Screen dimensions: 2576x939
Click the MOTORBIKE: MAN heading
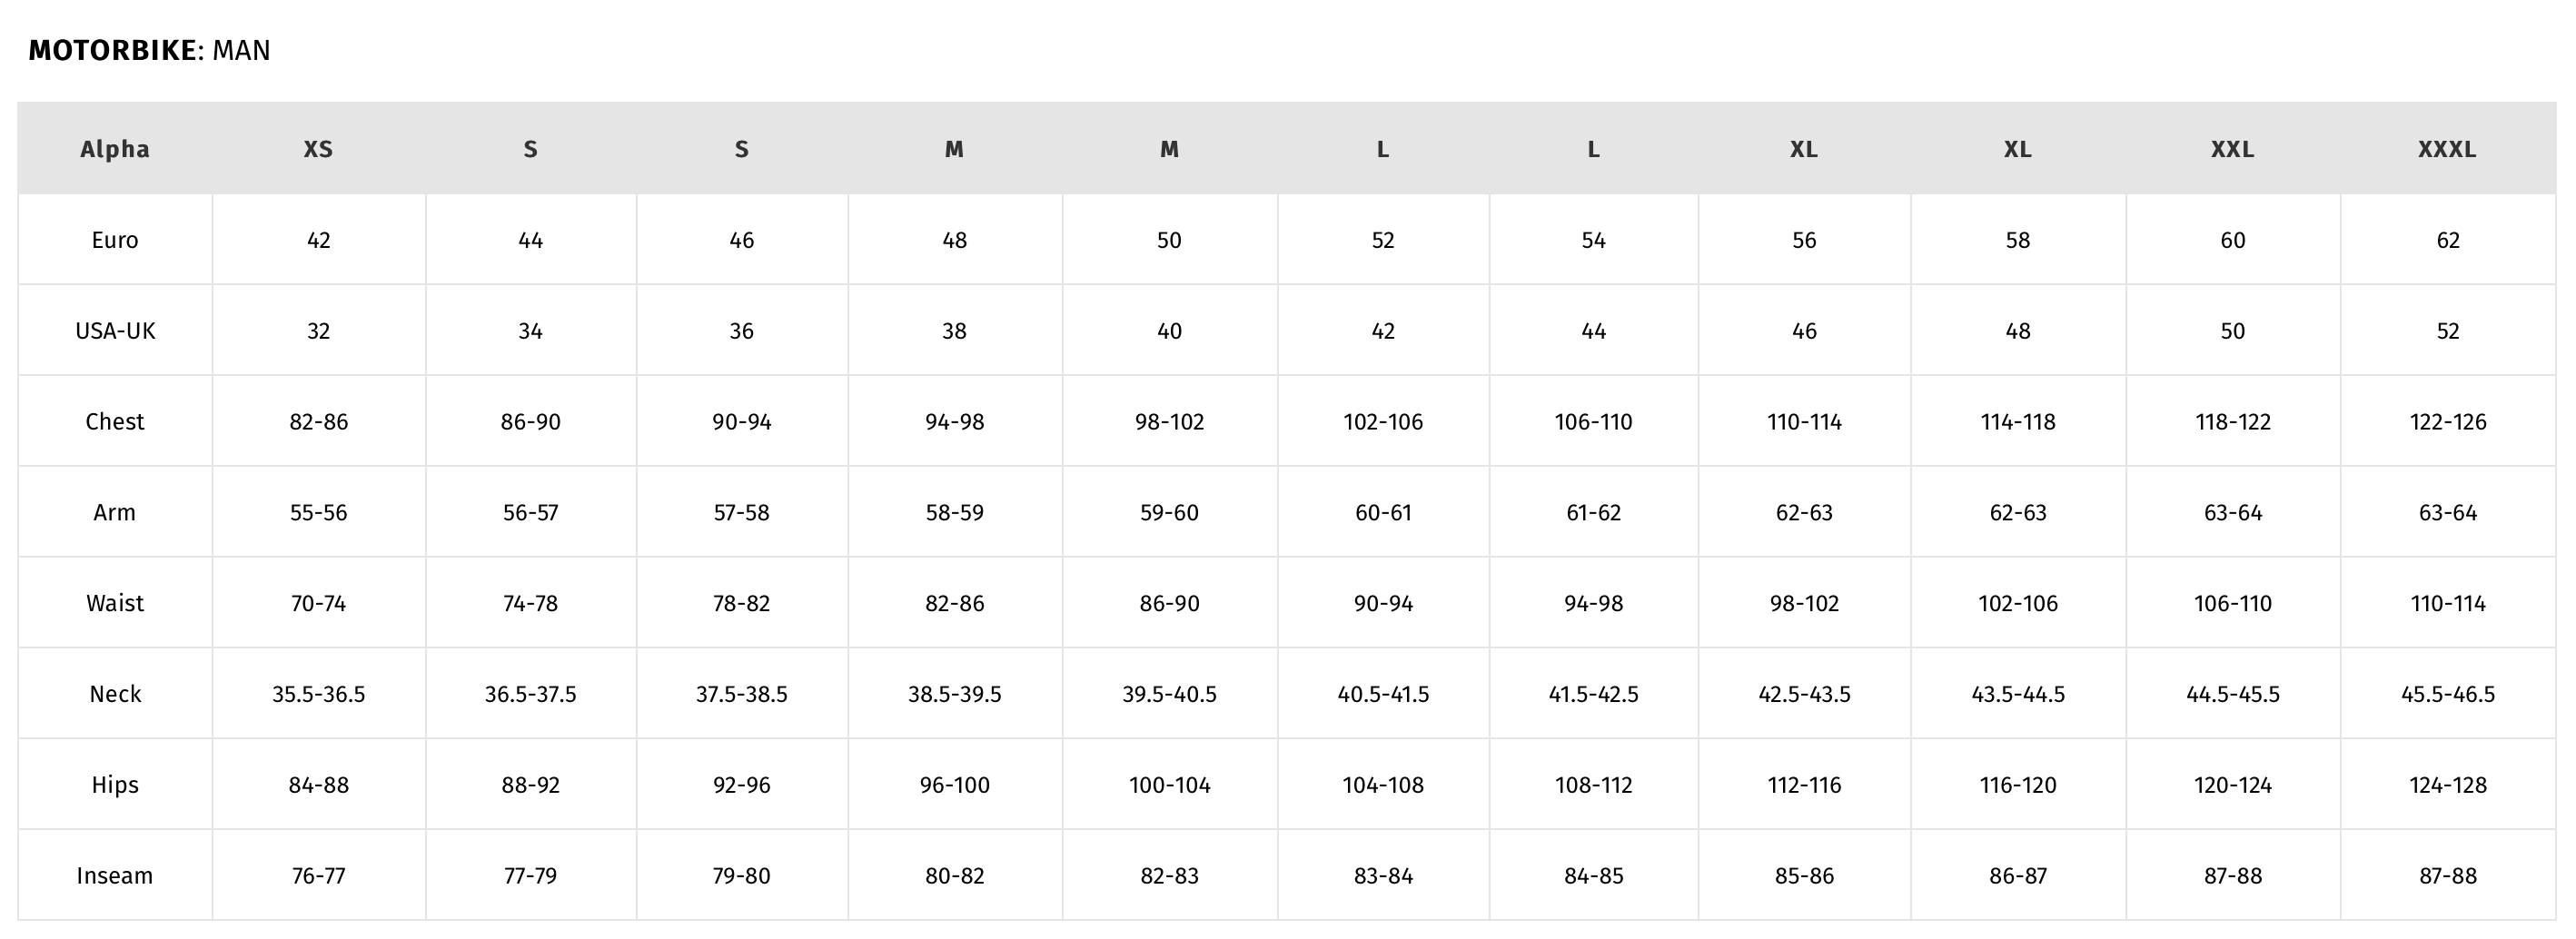point(149,50)
